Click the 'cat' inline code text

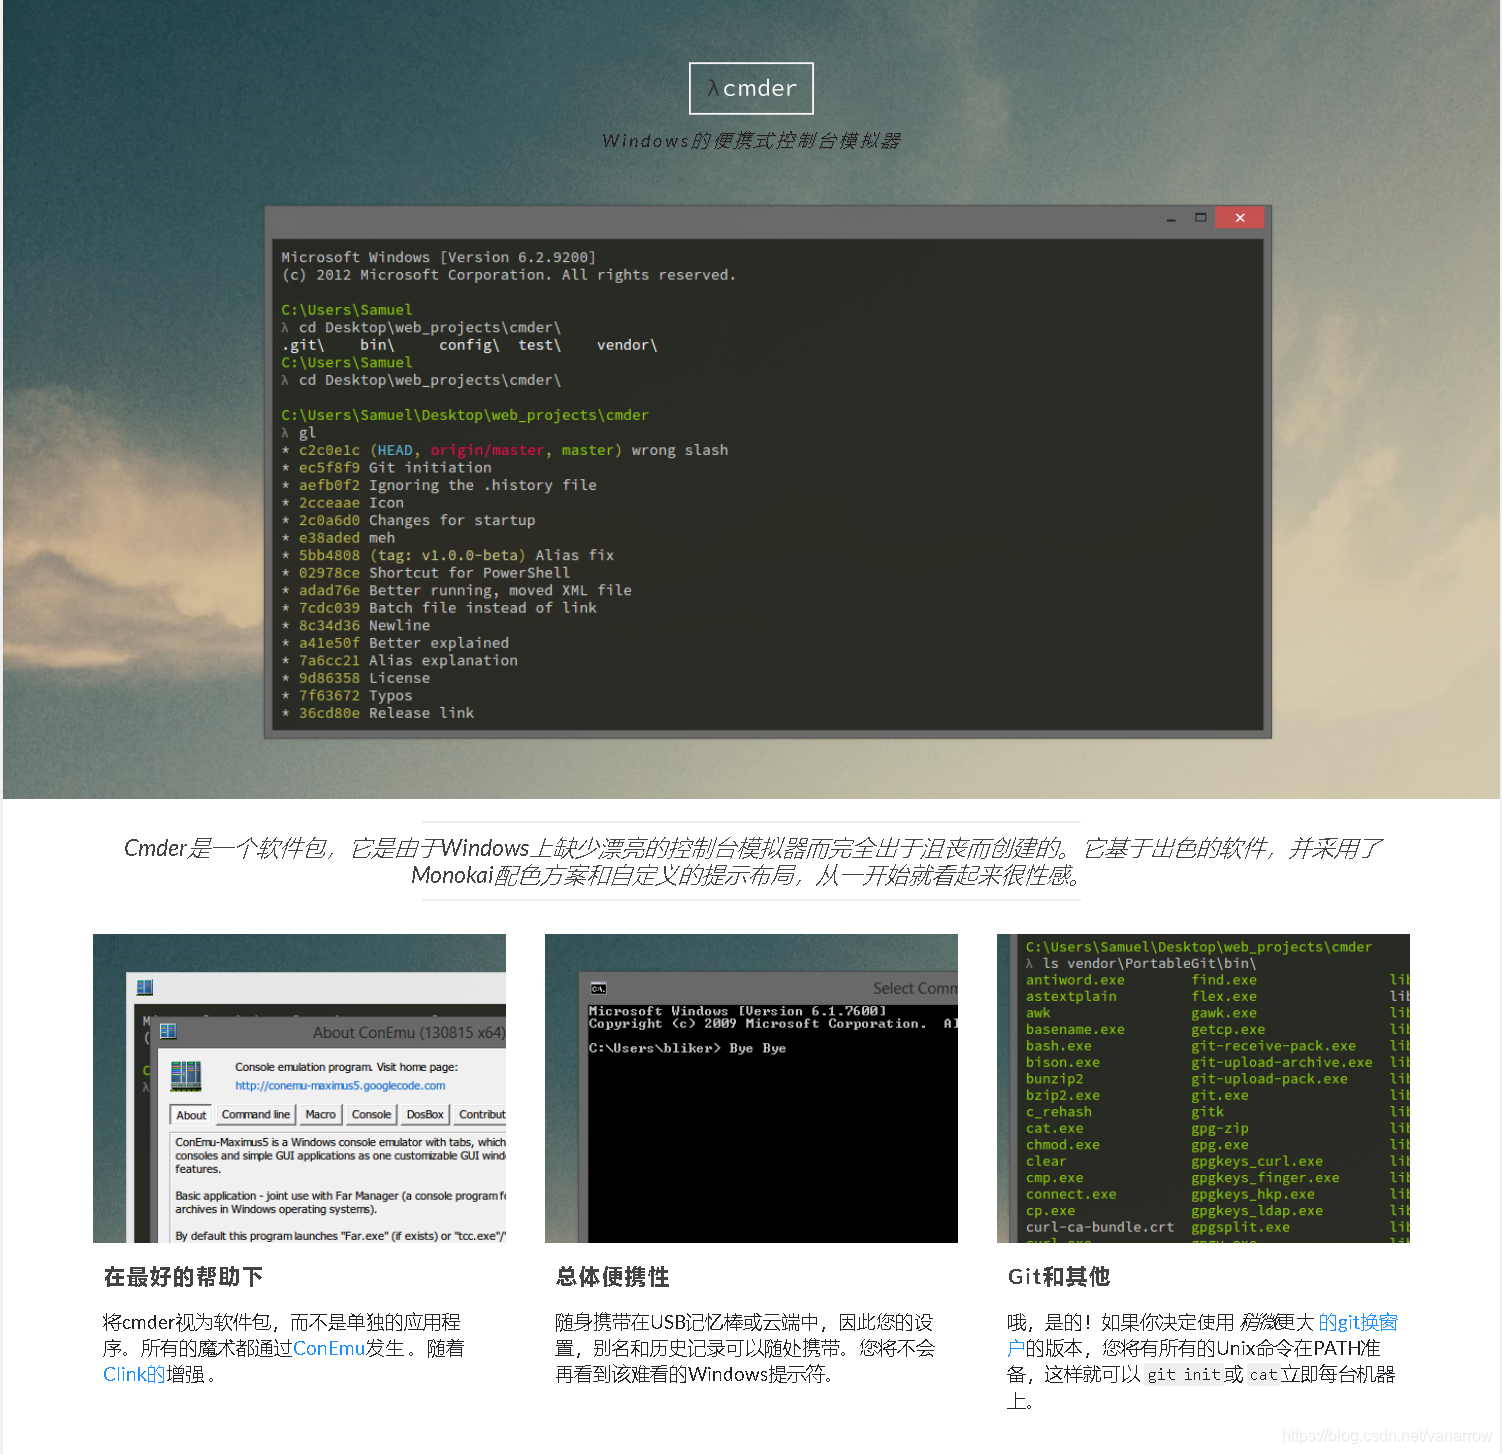tap(1264, 1375)
